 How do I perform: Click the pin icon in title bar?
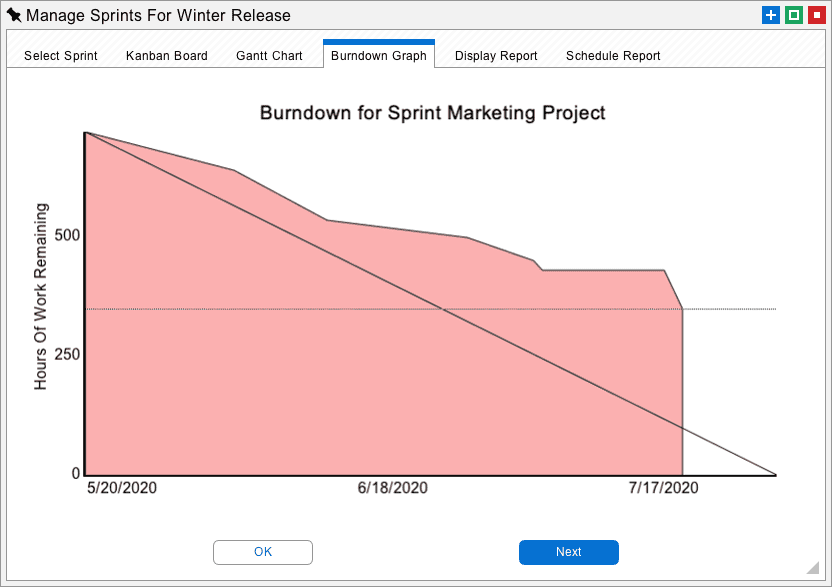coord(14,15)
